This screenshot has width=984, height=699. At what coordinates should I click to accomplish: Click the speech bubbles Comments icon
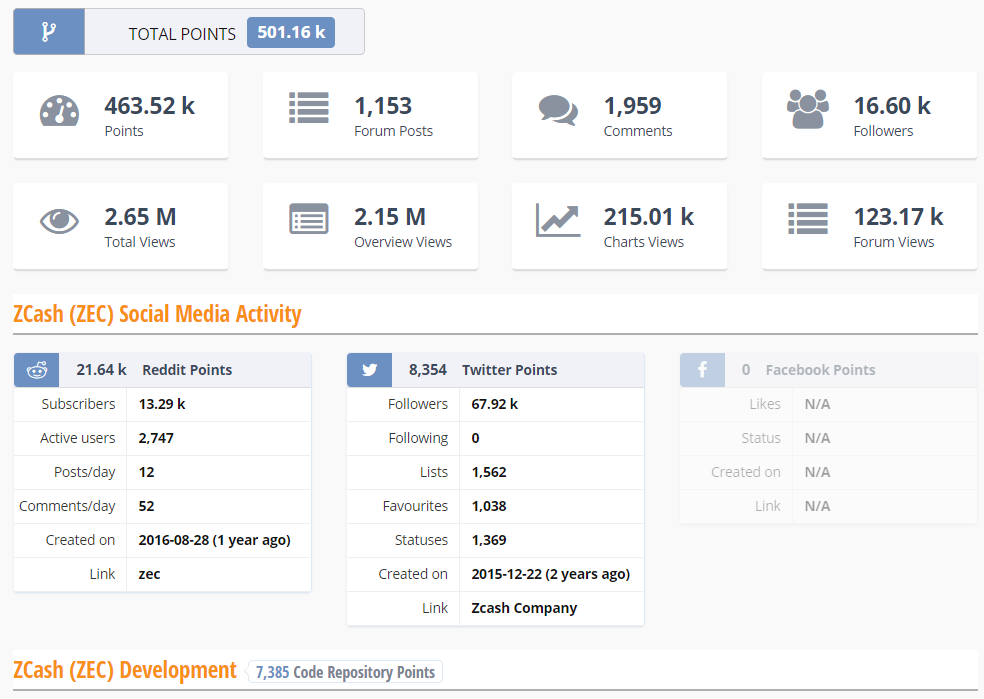click(x=558, y=110)
